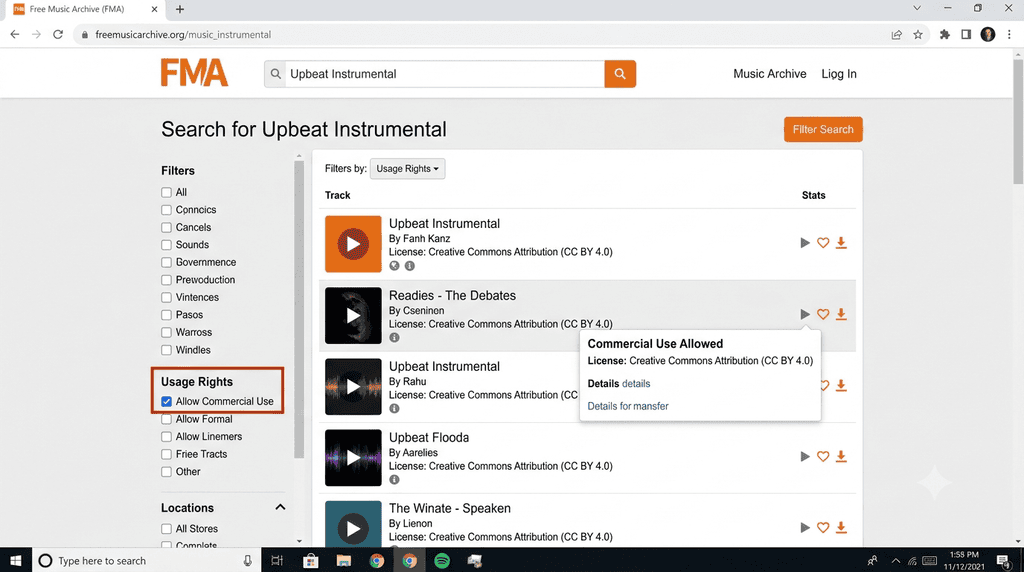The height and width of the screenshot is (572, 1024).
Task: Play the Upbeat Instrumental track by Fanh Kanz
Action: [x=805, y=243]
